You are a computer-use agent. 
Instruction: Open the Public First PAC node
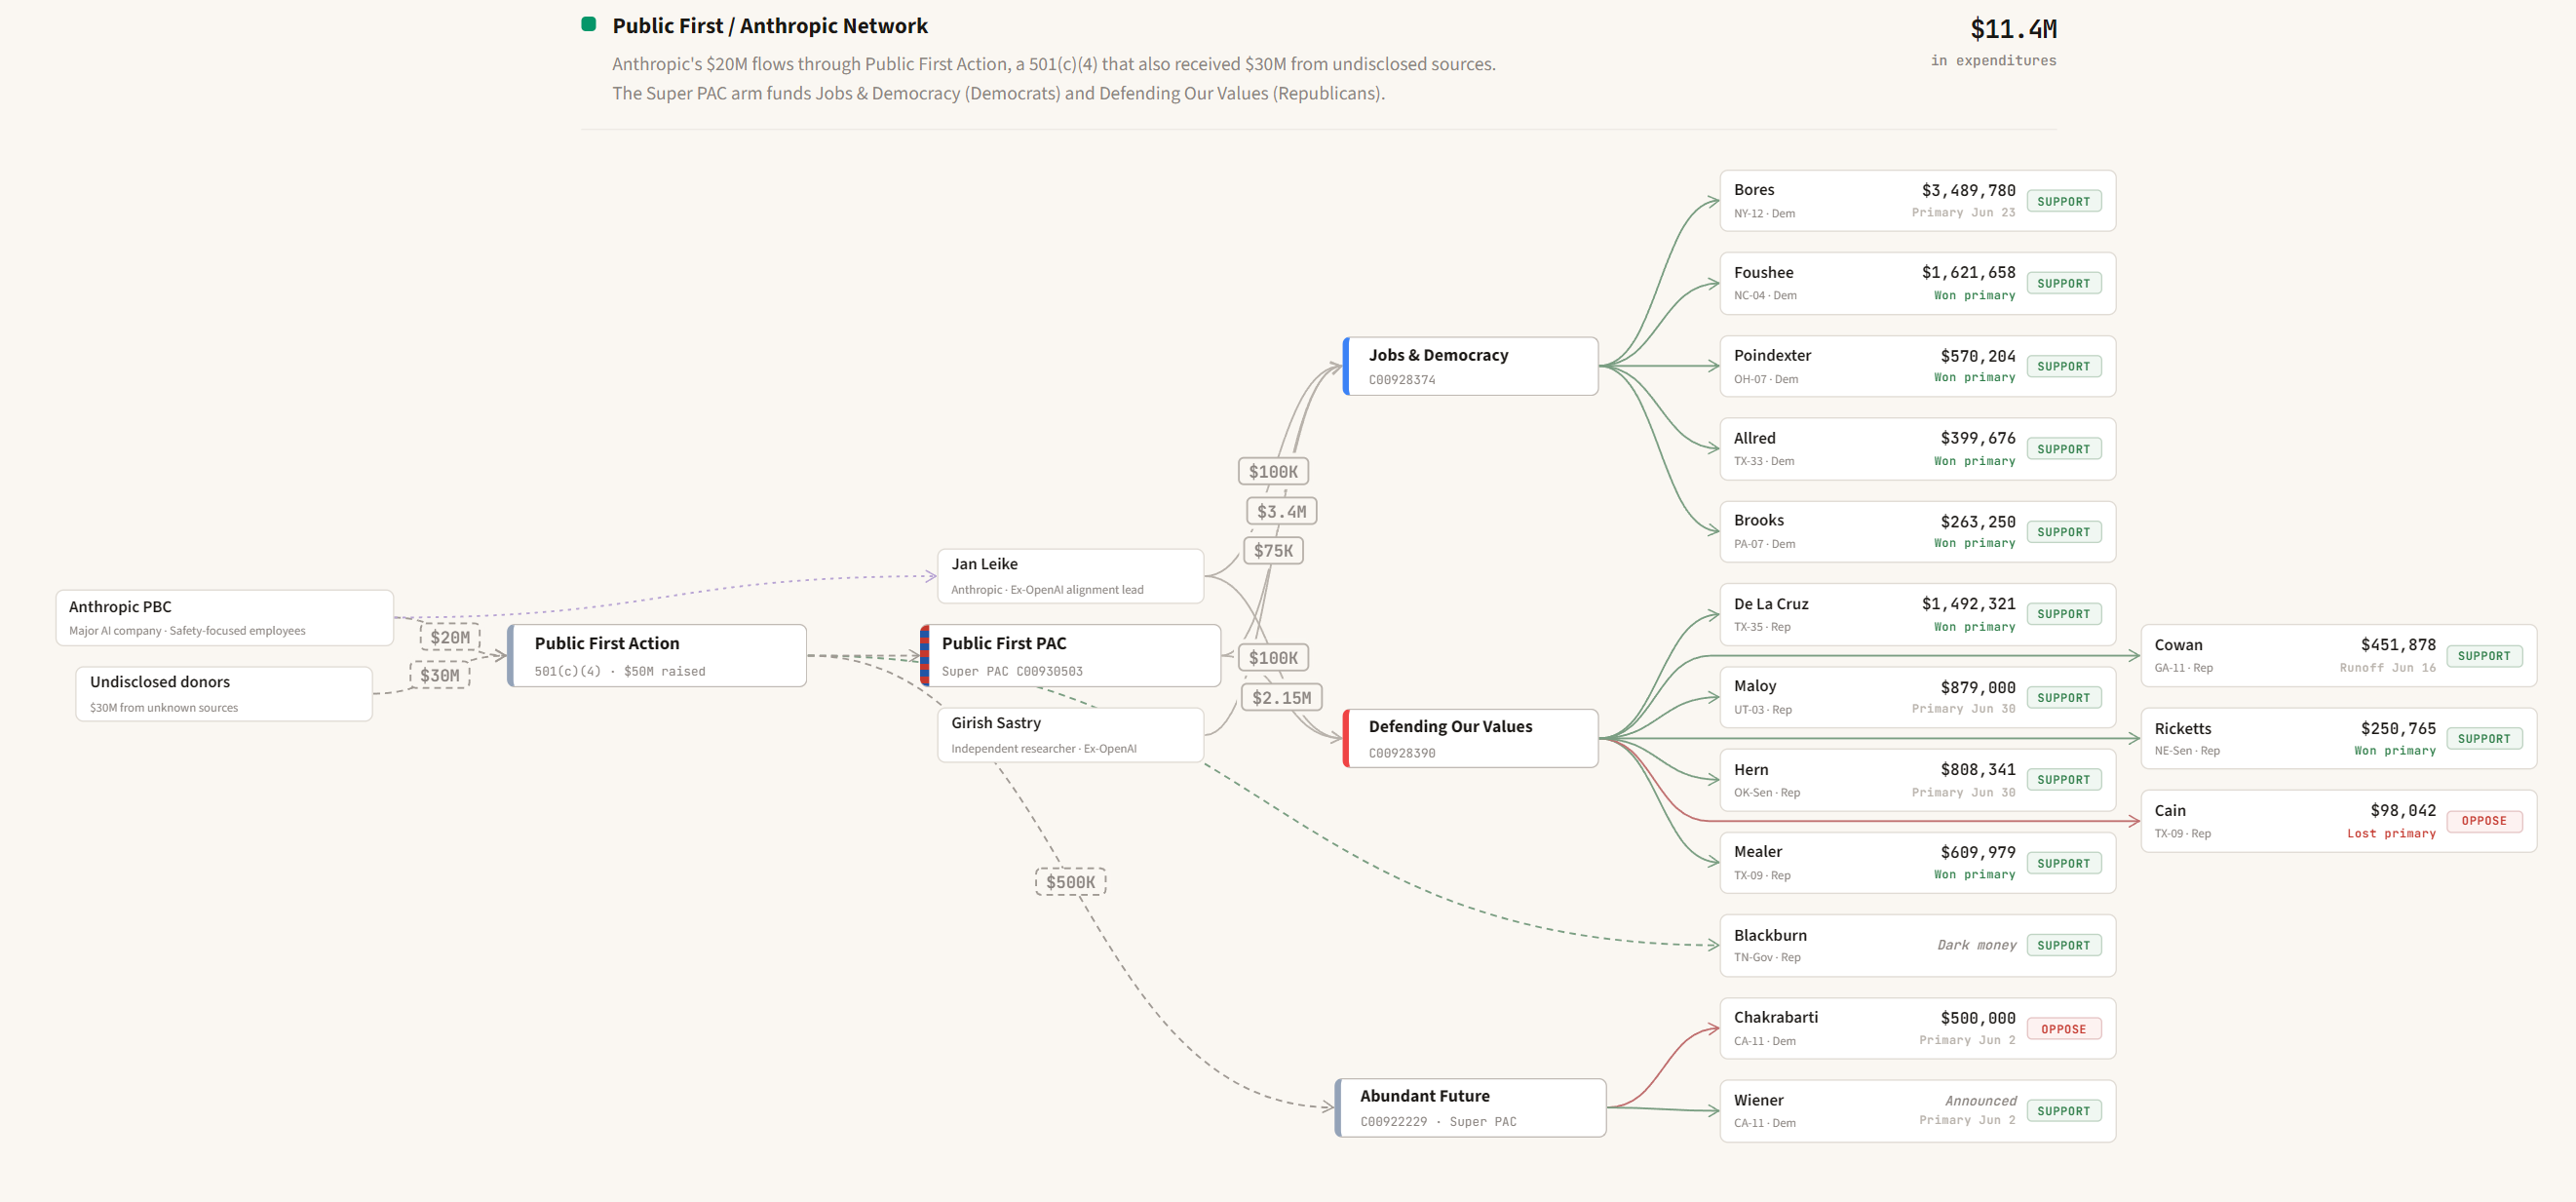1070,656
